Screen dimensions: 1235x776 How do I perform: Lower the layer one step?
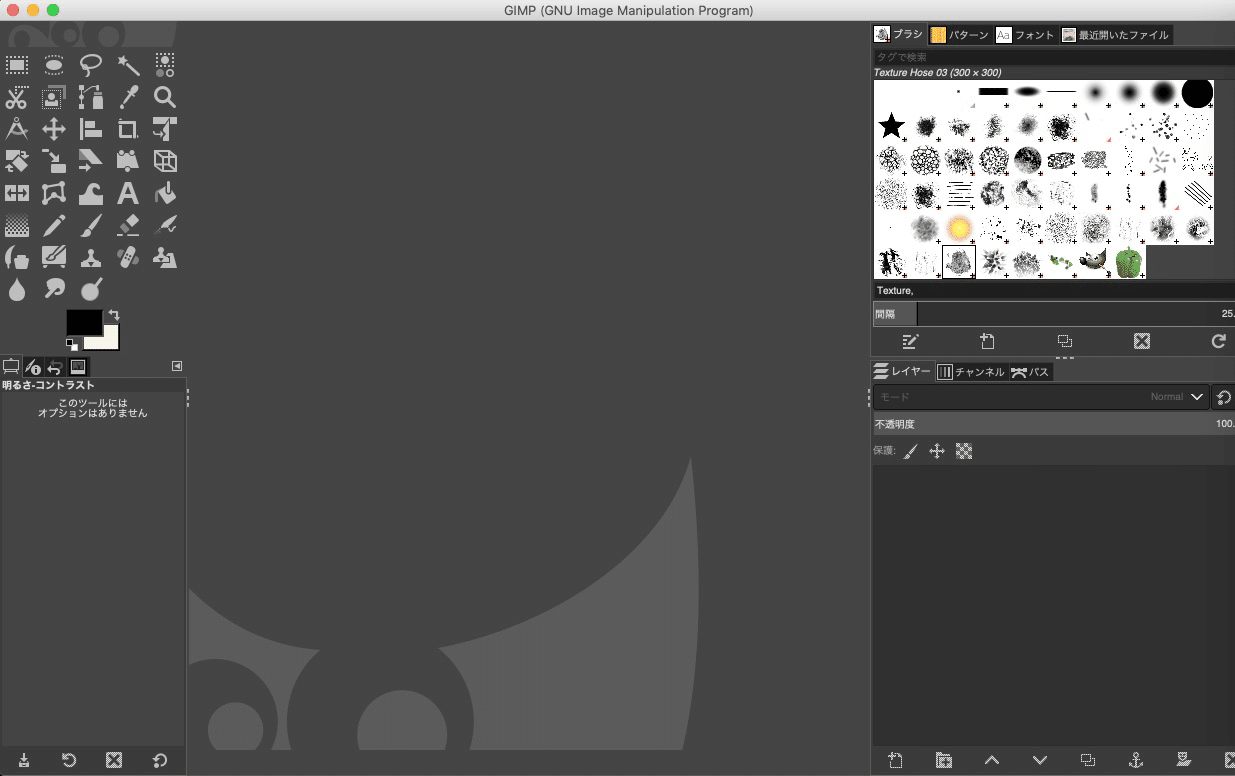pyautogui.click(x=1040, y=760)
